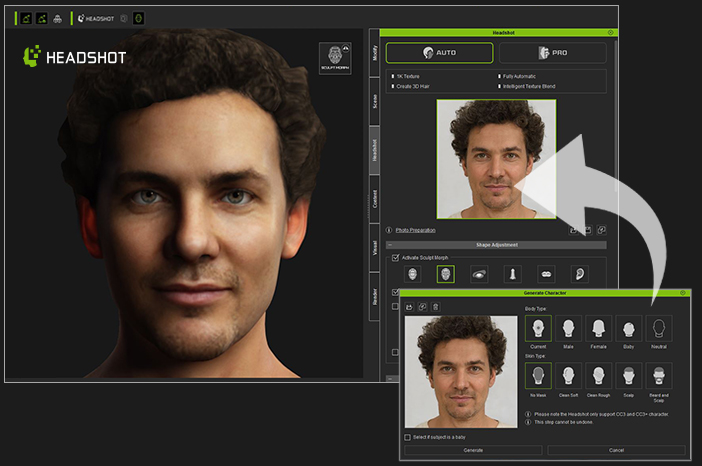Toggle Activate Sculpt Morph checkbox
Screen dimensions: 702x466
click(x=396, y=257)
